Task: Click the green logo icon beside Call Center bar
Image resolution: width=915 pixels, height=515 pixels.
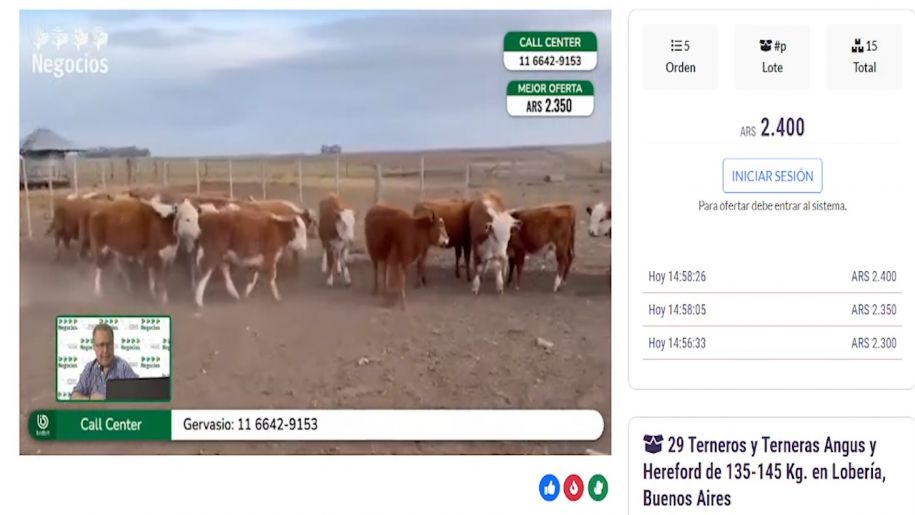Action: pyautogui.click(x=43, y=424)
